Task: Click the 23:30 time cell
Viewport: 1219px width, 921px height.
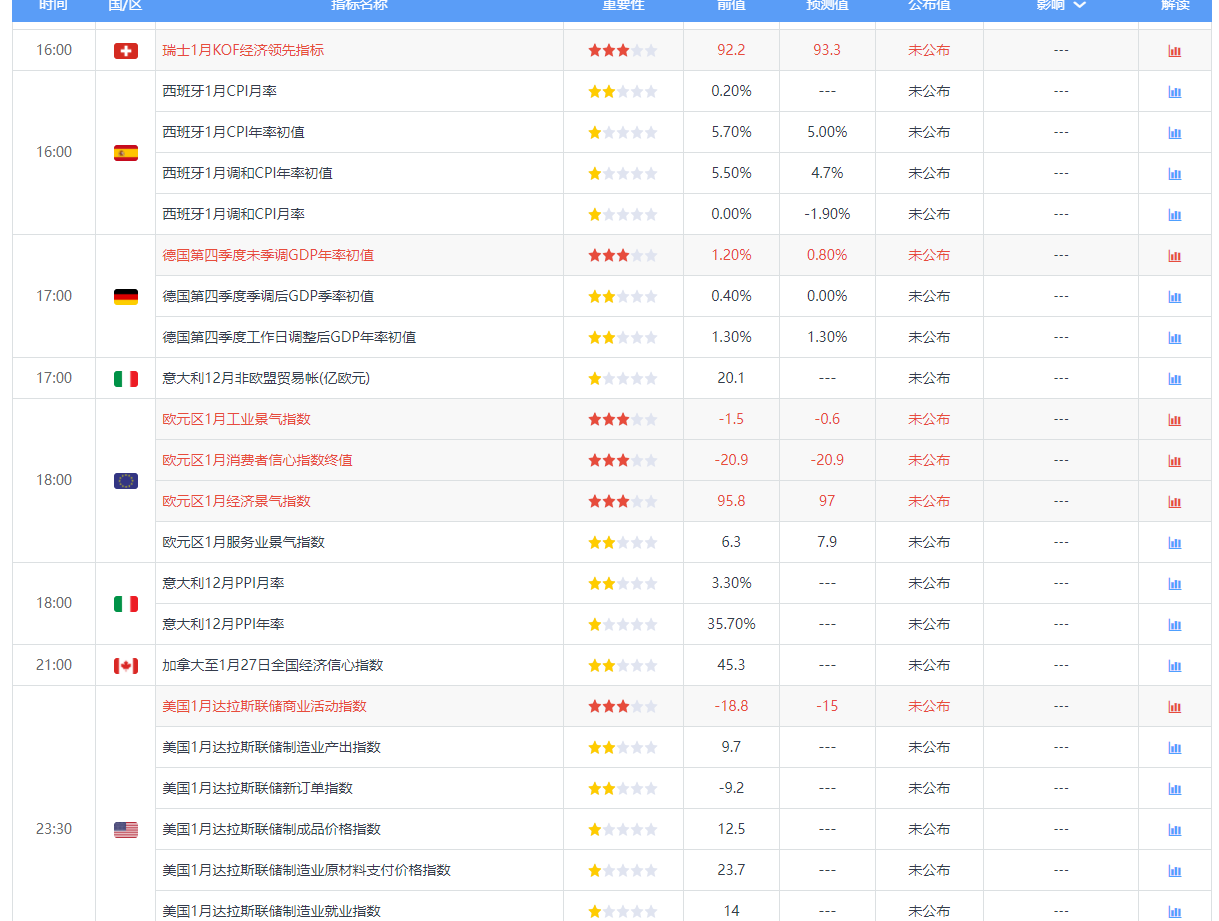Action: [x=54, y=829]
